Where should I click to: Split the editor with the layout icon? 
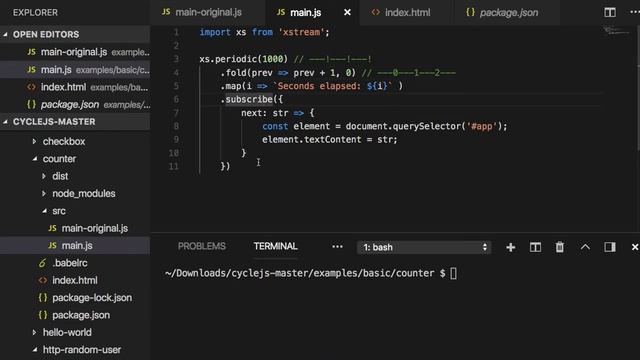pos(610,12)
